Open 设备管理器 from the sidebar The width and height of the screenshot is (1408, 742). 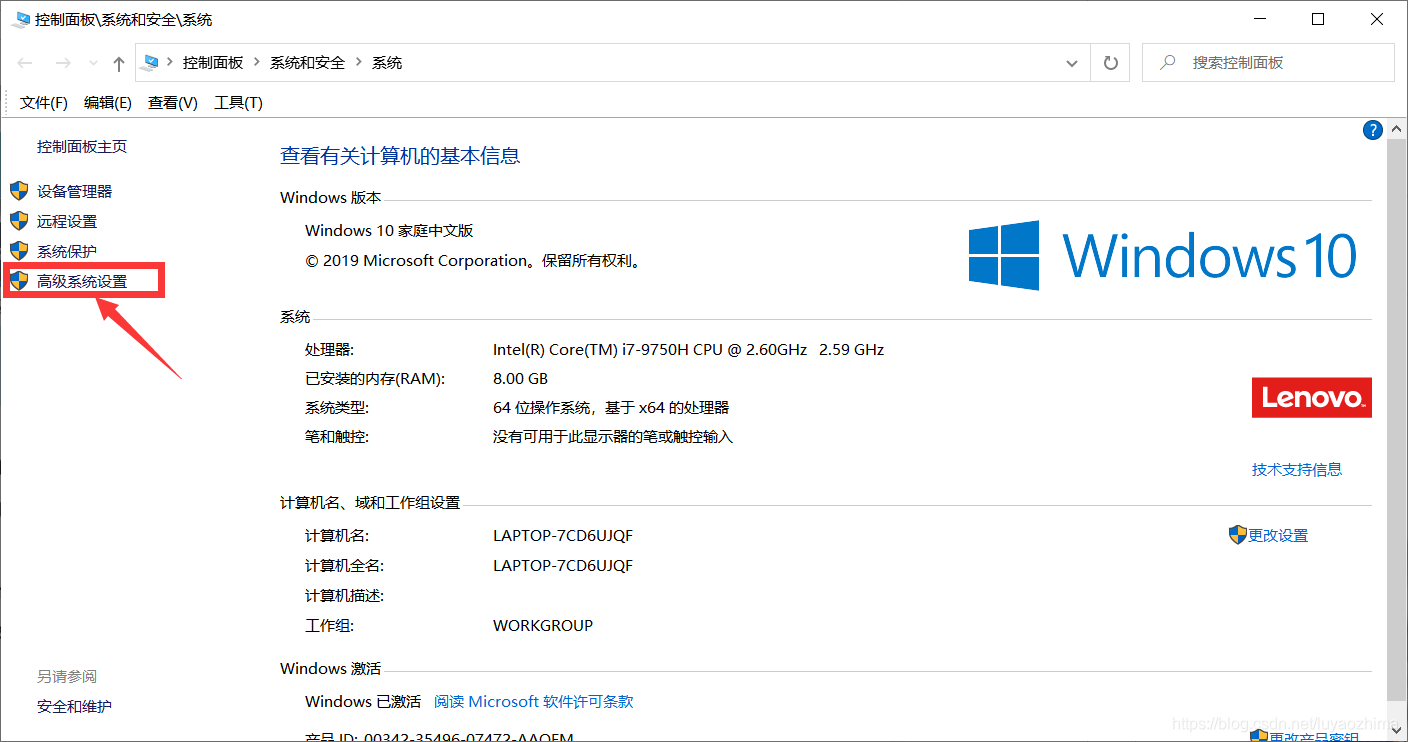point(75,191)
